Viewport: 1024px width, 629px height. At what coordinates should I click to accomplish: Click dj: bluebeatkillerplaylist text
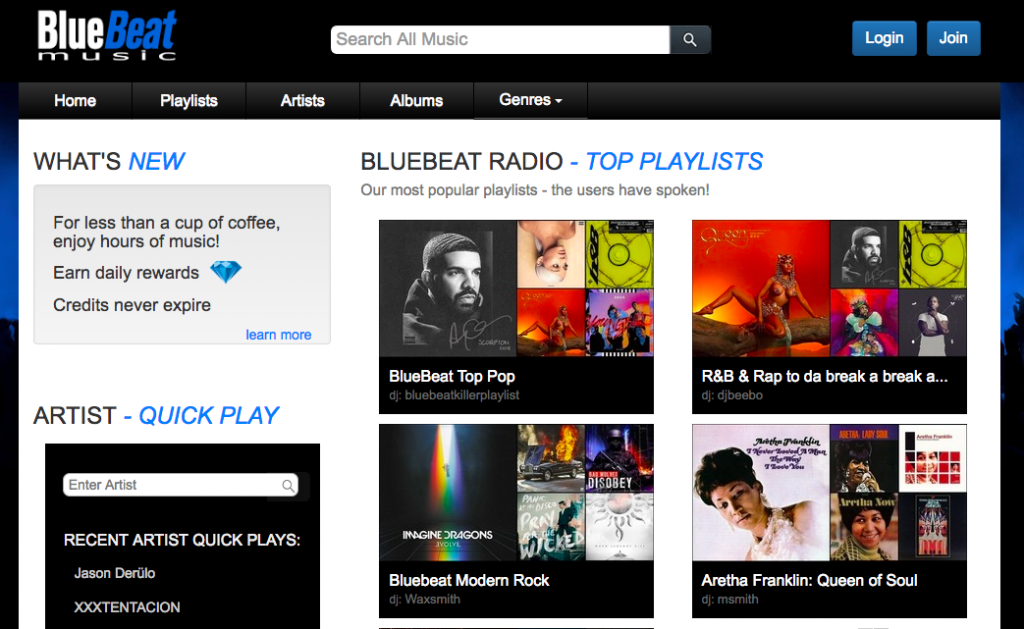[454, 395]
